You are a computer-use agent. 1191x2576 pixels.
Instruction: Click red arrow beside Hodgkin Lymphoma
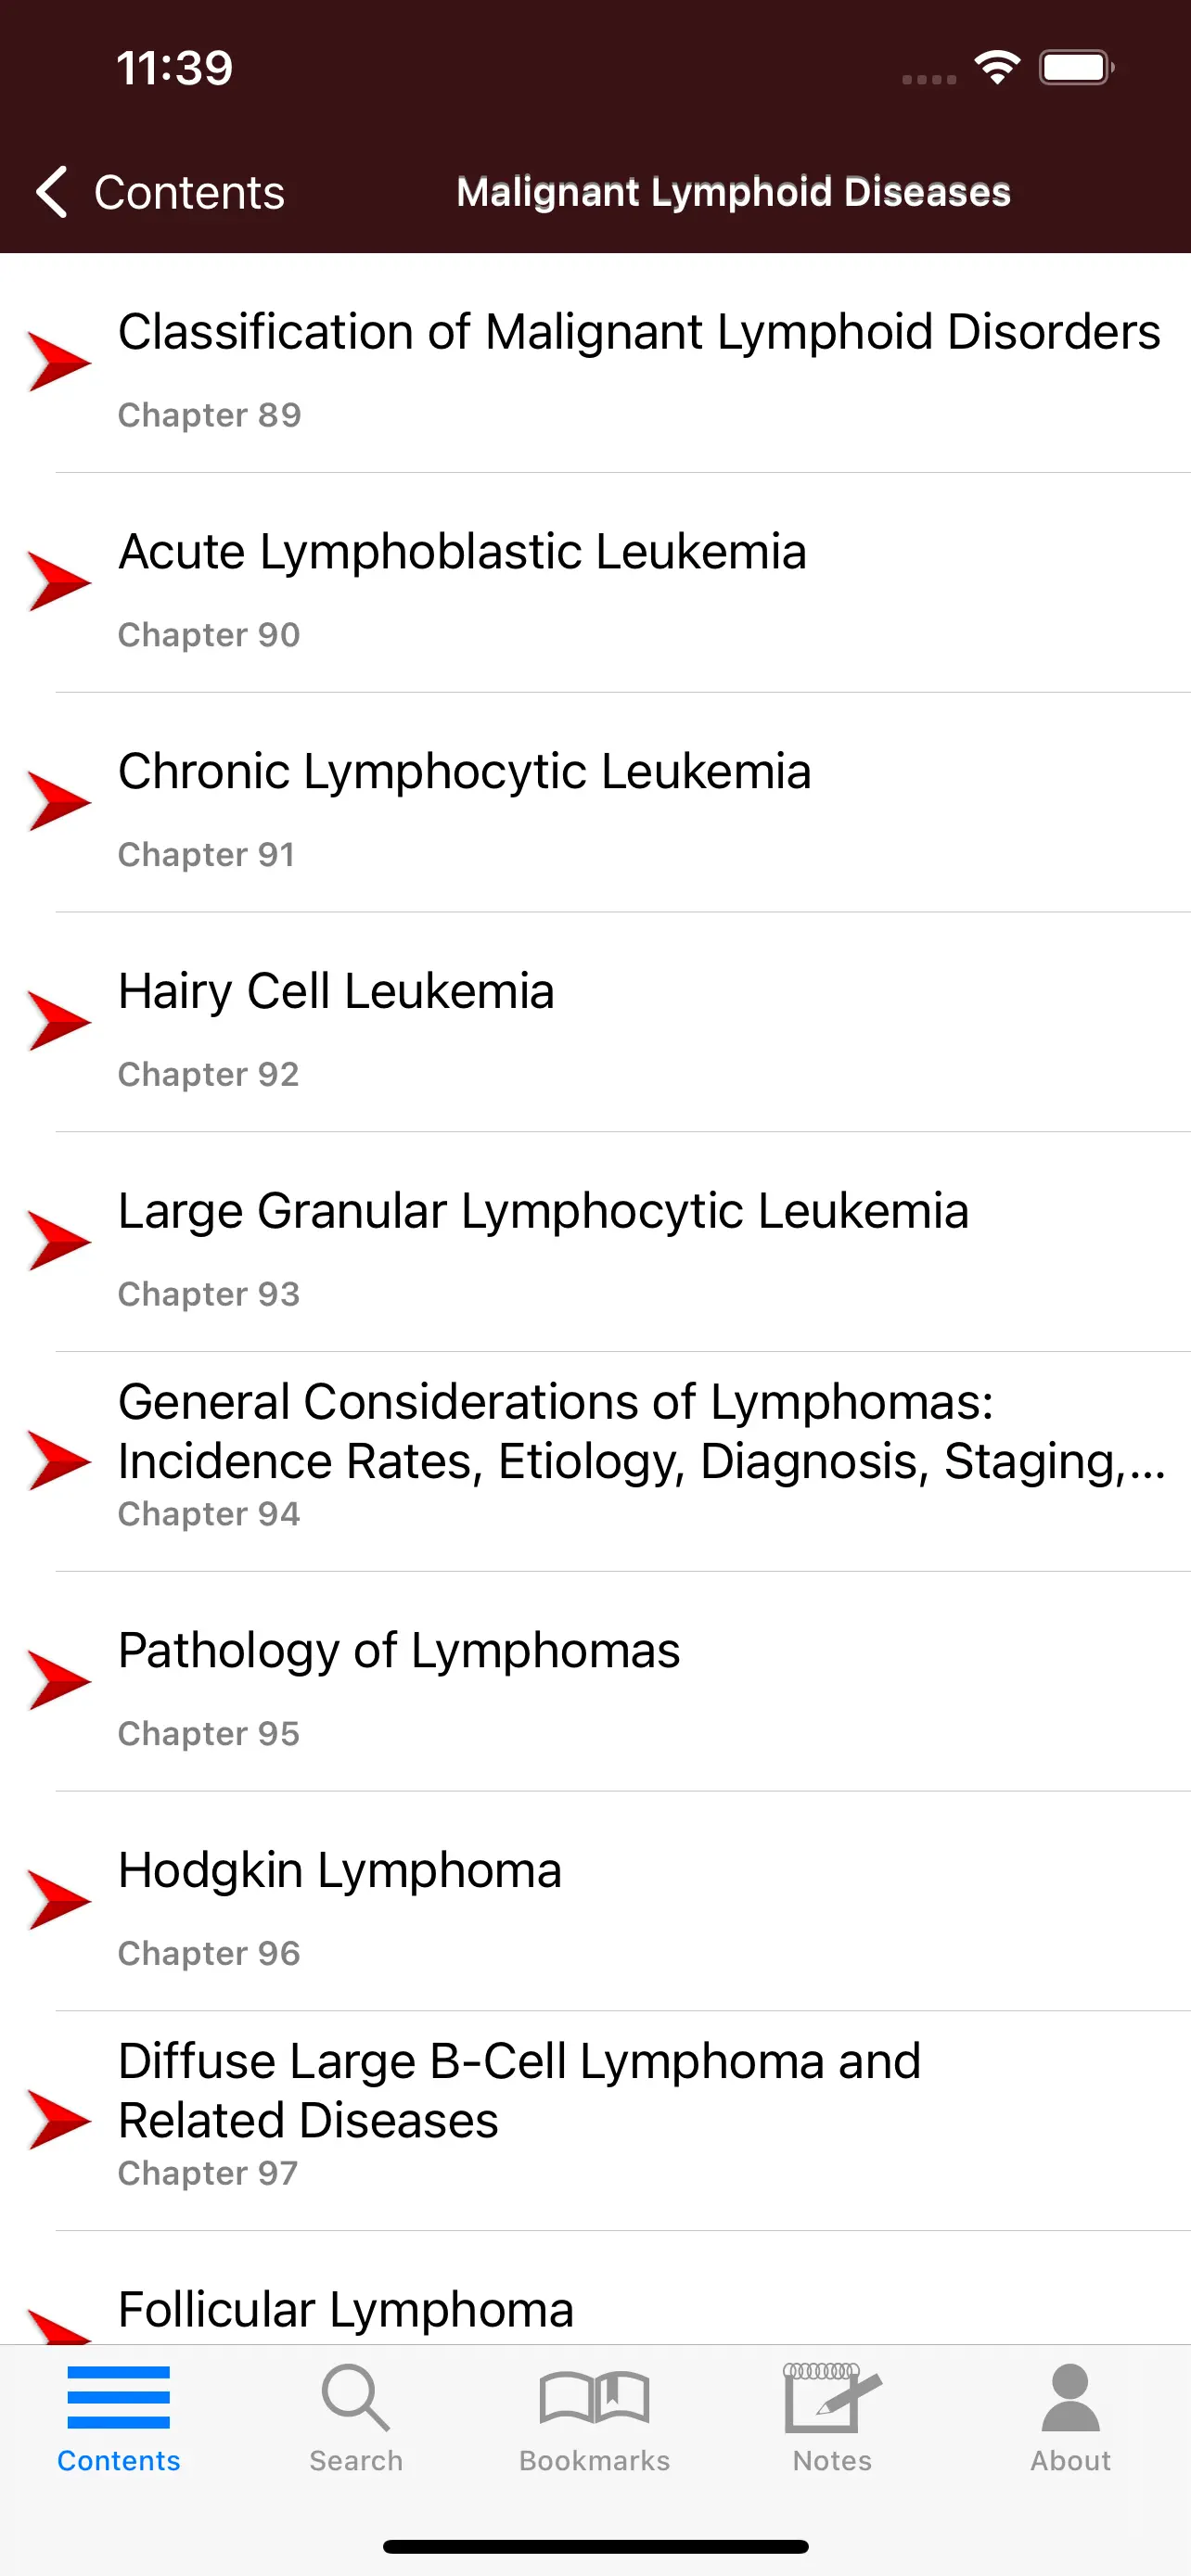tap(59, 1900)
